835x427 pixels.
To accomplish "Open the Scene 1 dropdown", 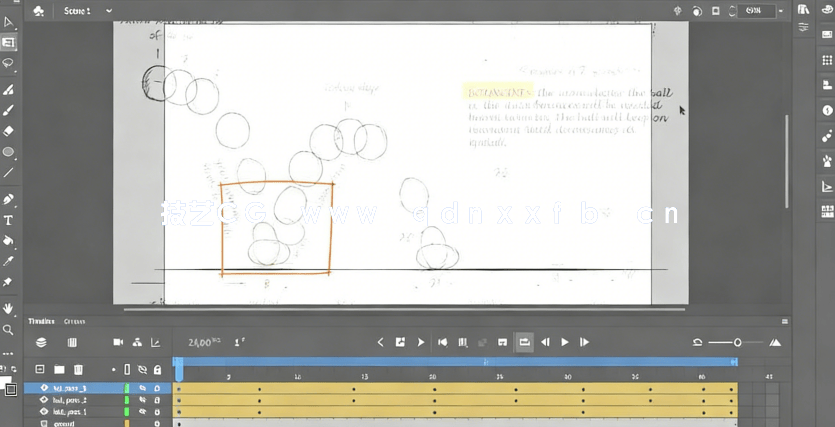I will (x=109, y=11).
